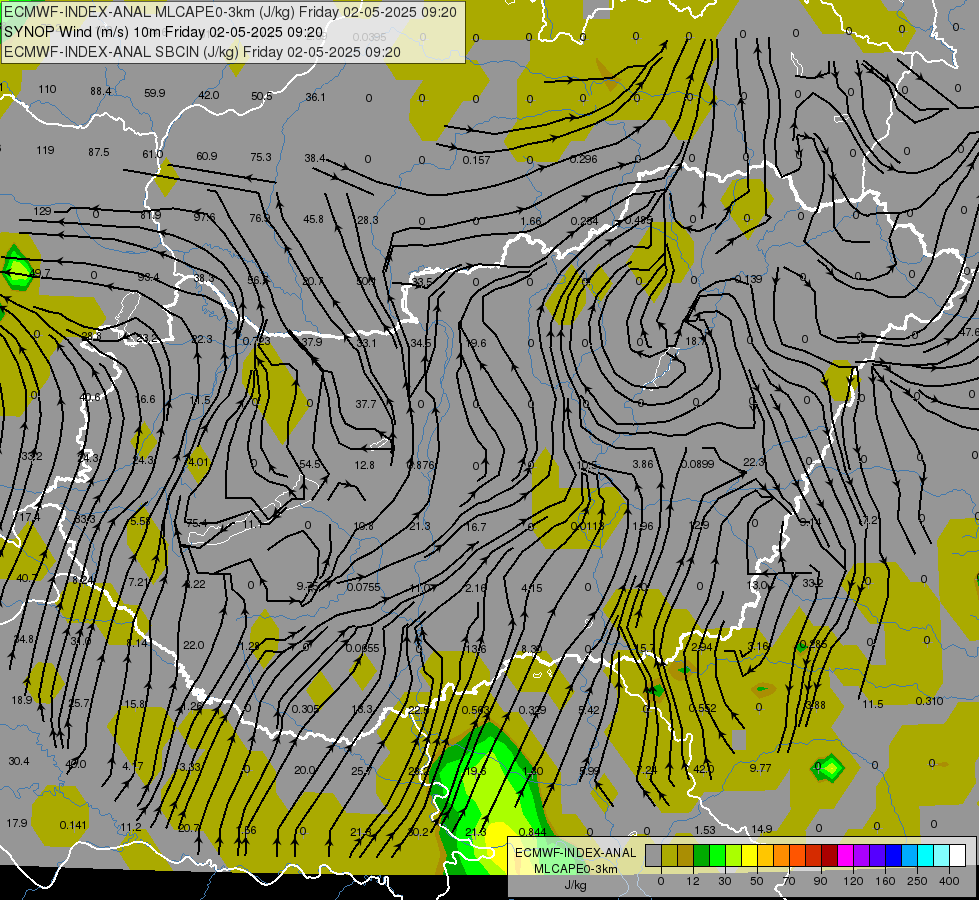Image resolution: width=979 pixels, height=900 pixels.
Task: Click the SBCIN value 30.4
Action: (19, 761)
